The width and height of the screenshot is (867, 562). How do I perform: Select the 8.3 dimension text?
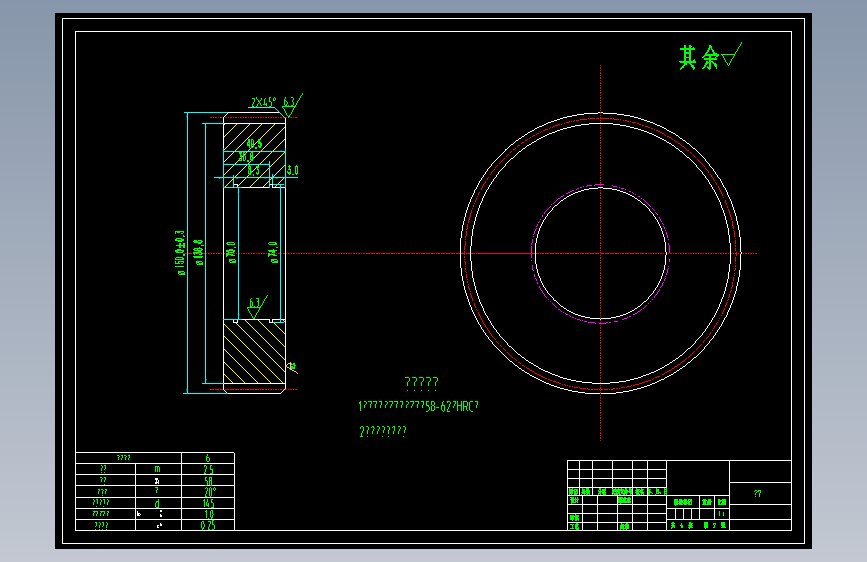point(253,170)
